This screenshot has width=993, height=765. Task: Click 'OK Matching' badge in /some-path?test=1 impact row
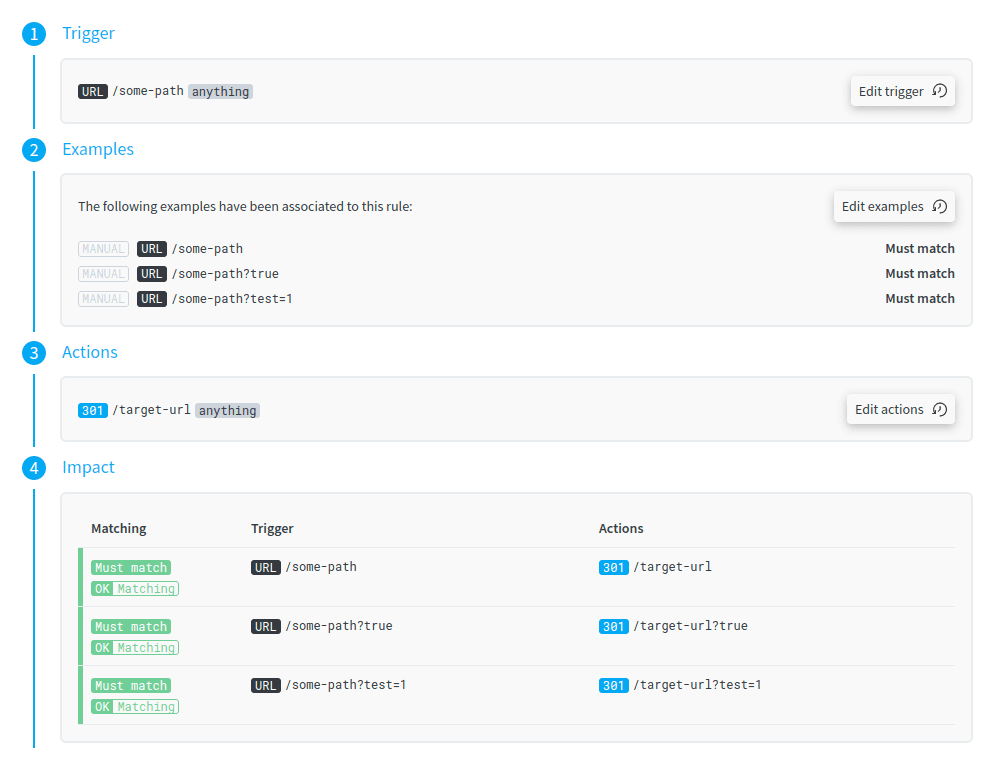(x=135, y=707)
